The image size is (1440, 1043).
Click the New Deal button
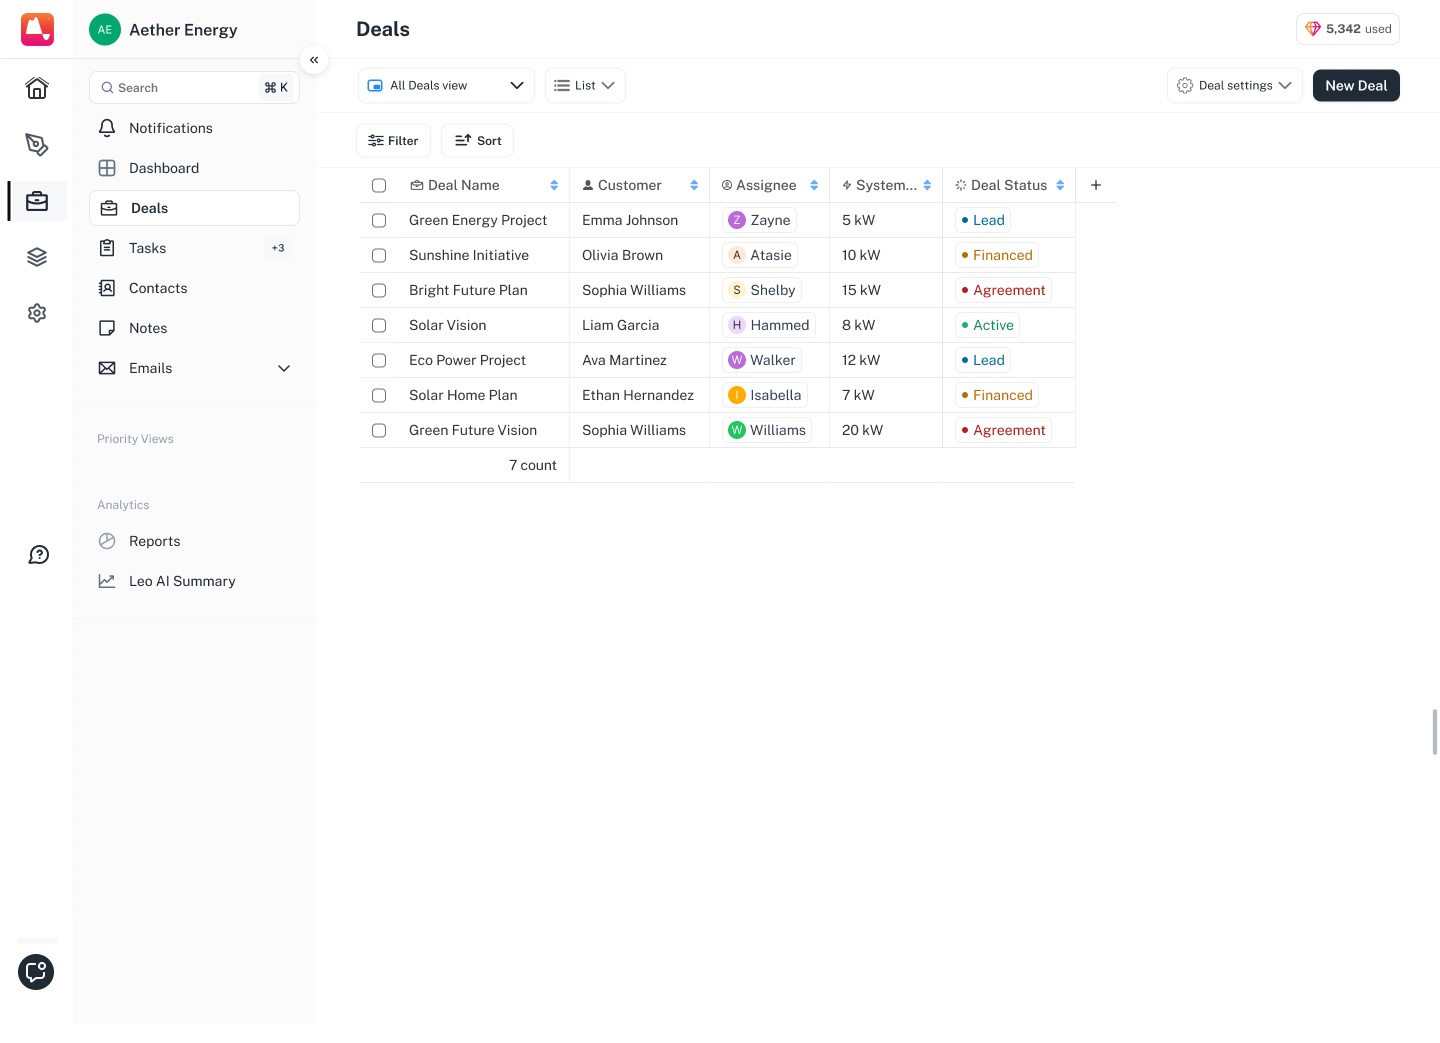click(x=1356, y=85)
